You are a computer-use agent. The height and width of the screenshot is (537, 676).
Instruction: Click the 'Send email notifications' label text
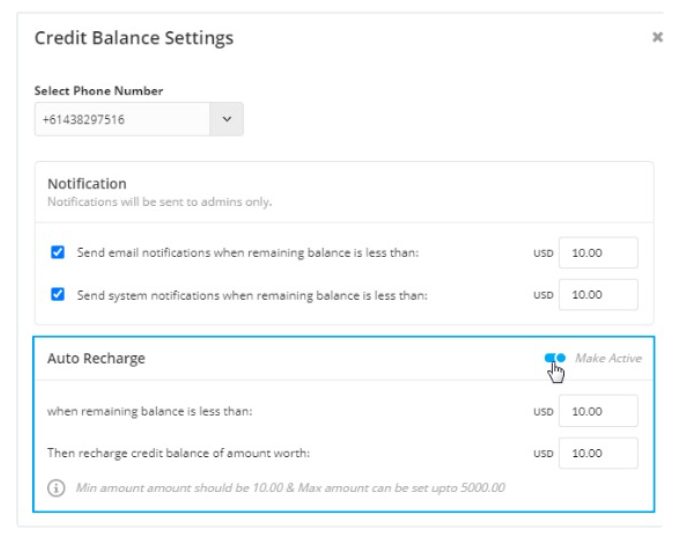[x=248, y=253]
